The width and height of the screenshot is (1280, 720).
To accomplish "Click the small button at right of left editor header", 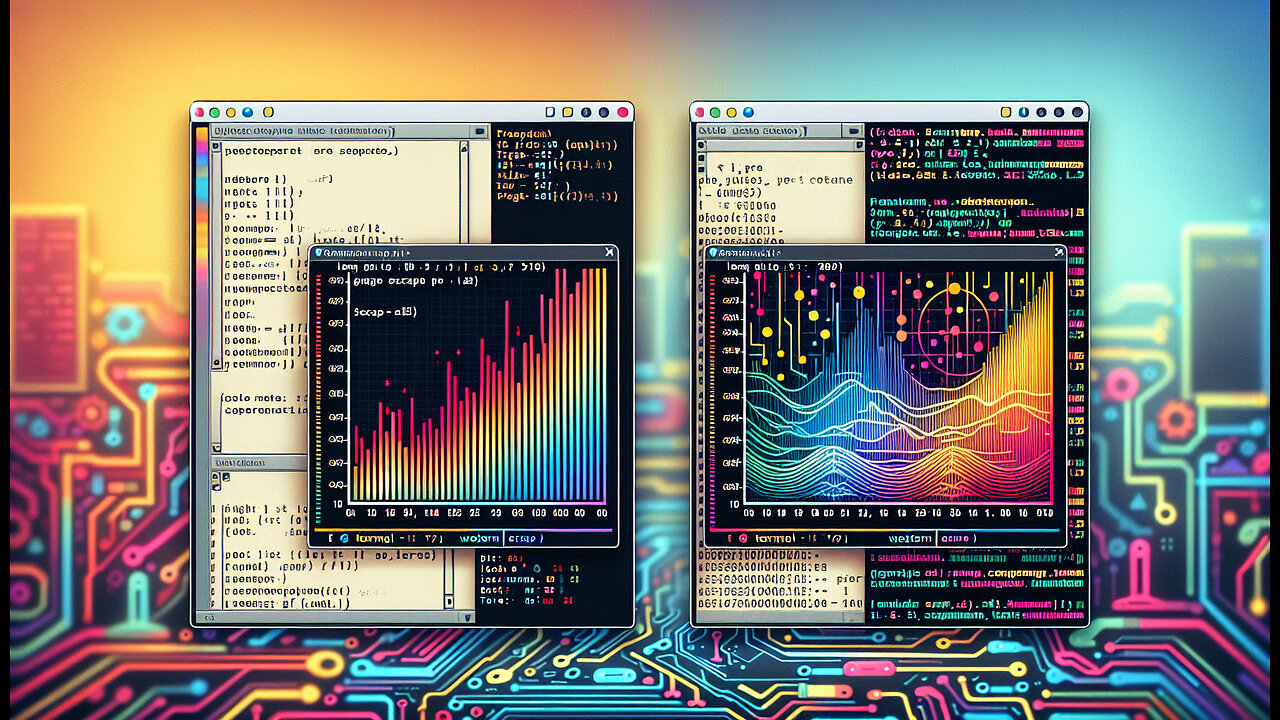I will [479, 131].
